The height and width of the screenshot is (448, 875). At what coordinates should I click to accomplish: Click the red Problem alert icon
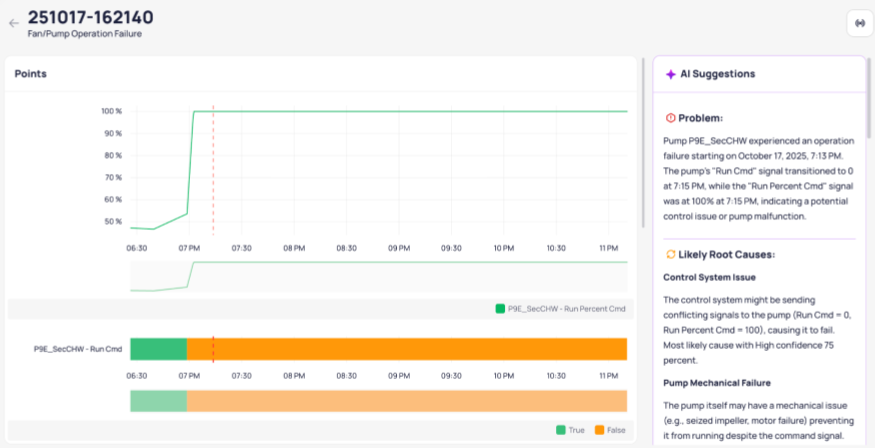coord(670,118)
